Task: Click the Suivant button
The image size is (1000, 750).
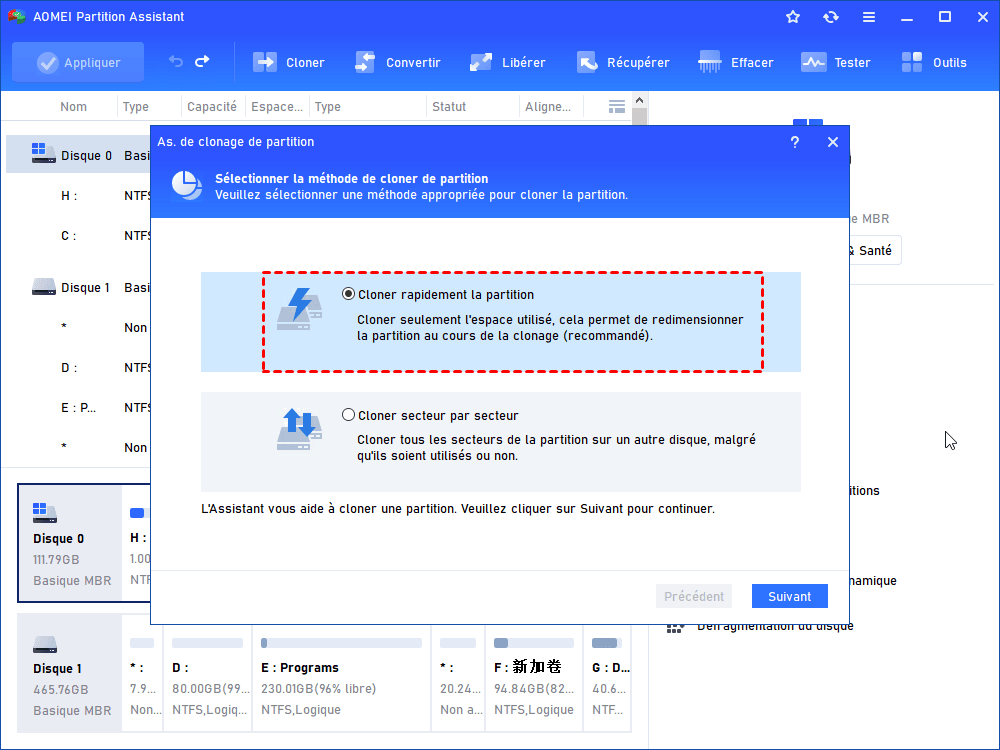Action: coord(790,596)
